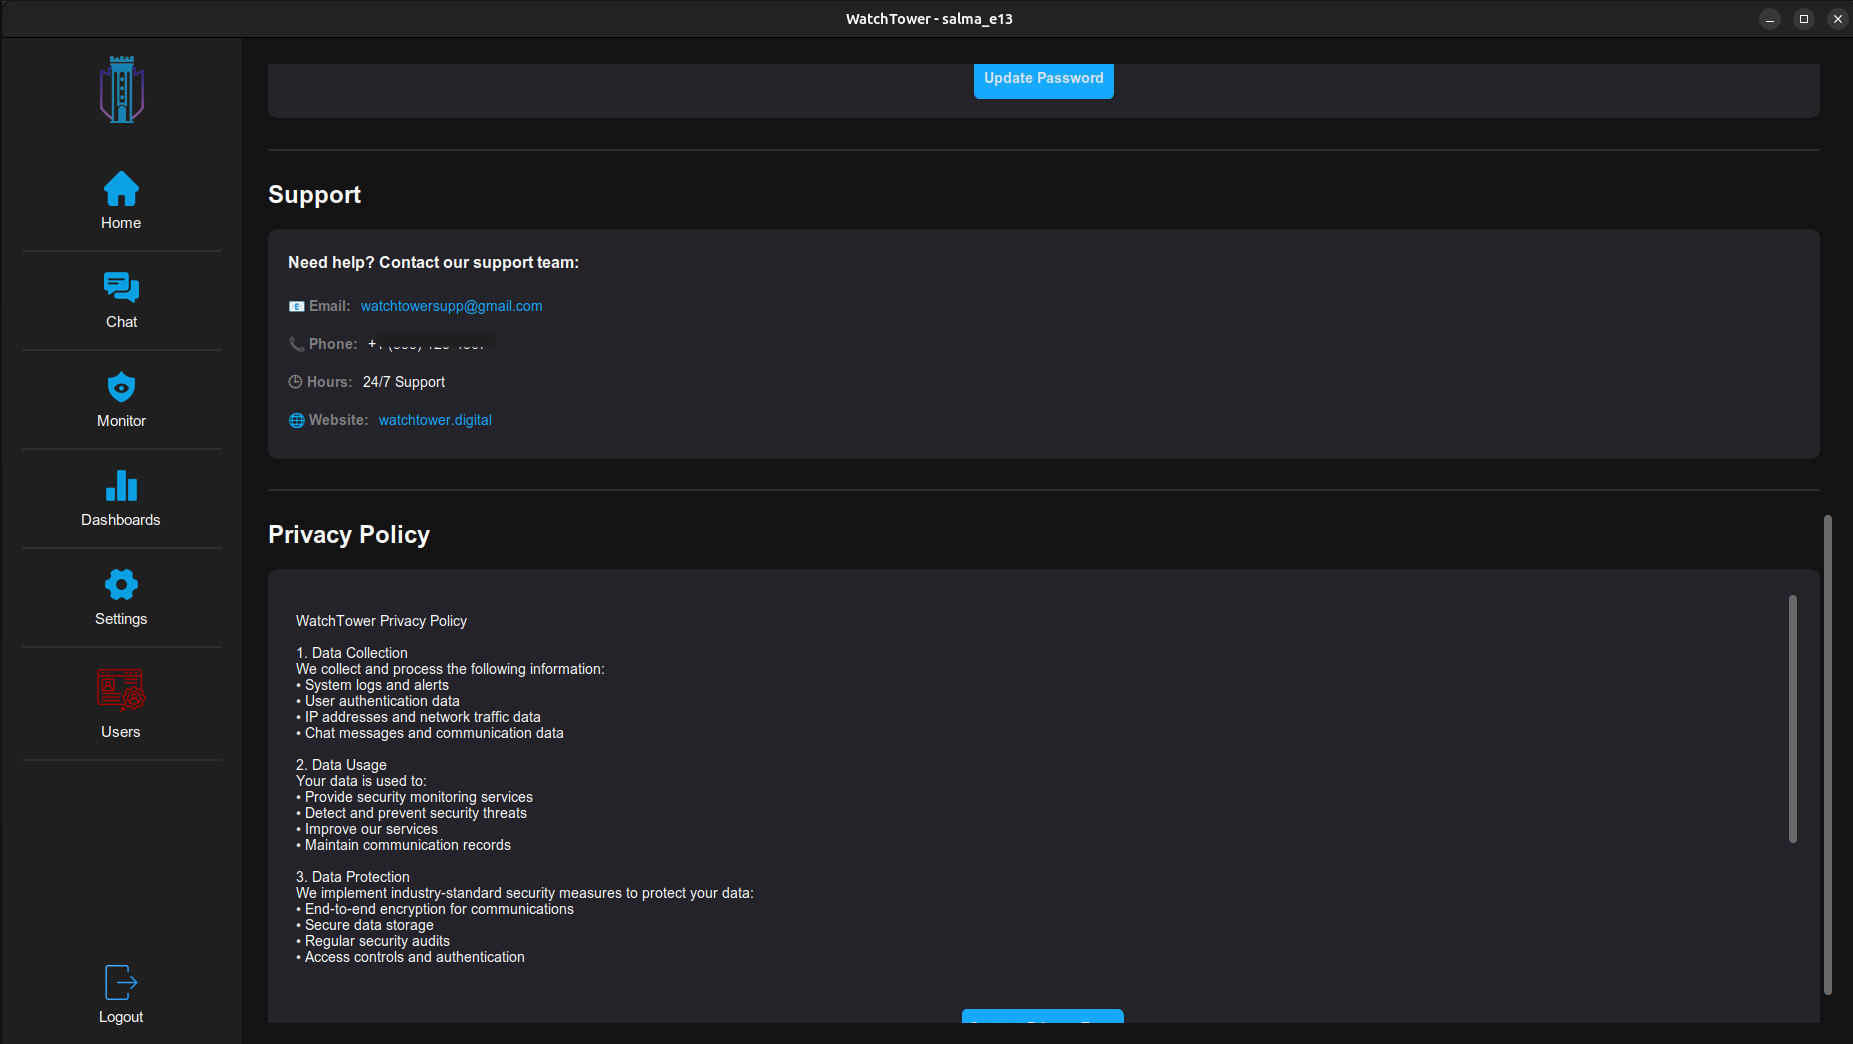Click 'Maintain communication records' bullet
This screenshot has width=1853, height=1044.
click(404, 845)
